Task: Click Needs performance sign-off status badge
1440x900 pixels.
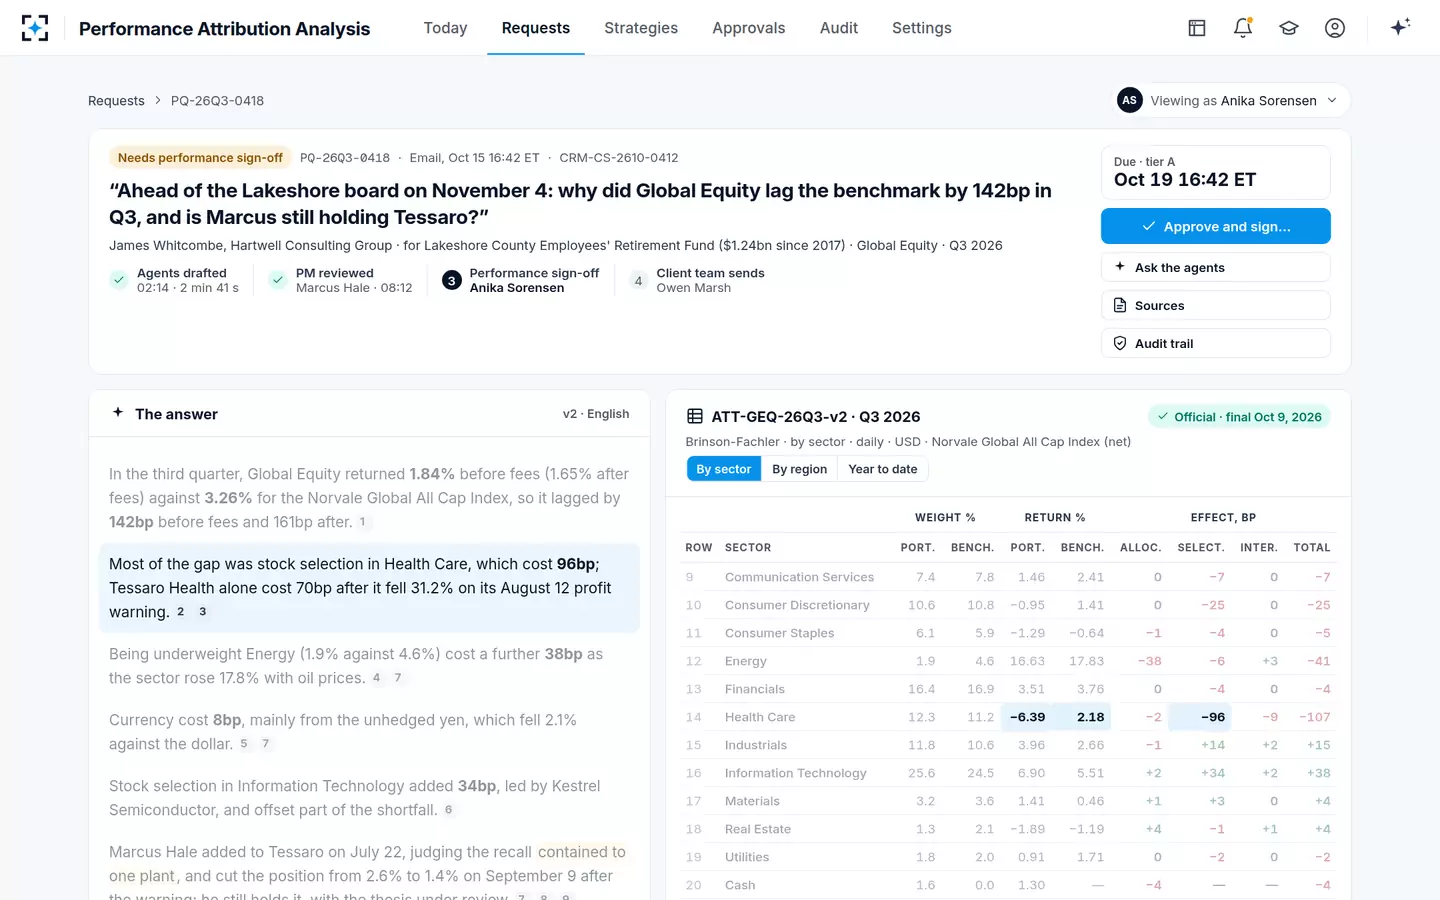Action: pyautogui.click(x=200, y=158)
